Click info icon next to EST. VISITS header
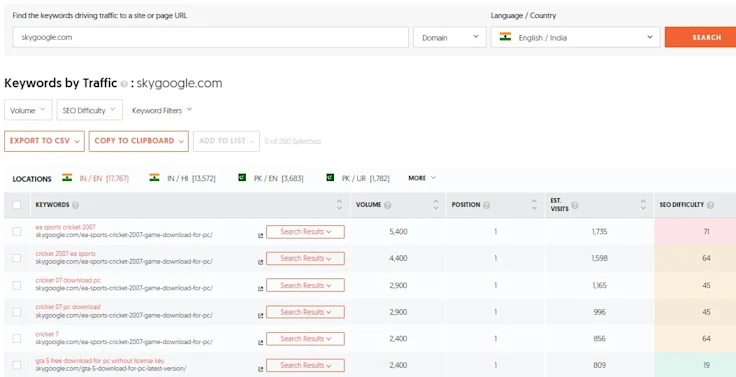This screenshot has width=736, height=377. tap(575, 205)
